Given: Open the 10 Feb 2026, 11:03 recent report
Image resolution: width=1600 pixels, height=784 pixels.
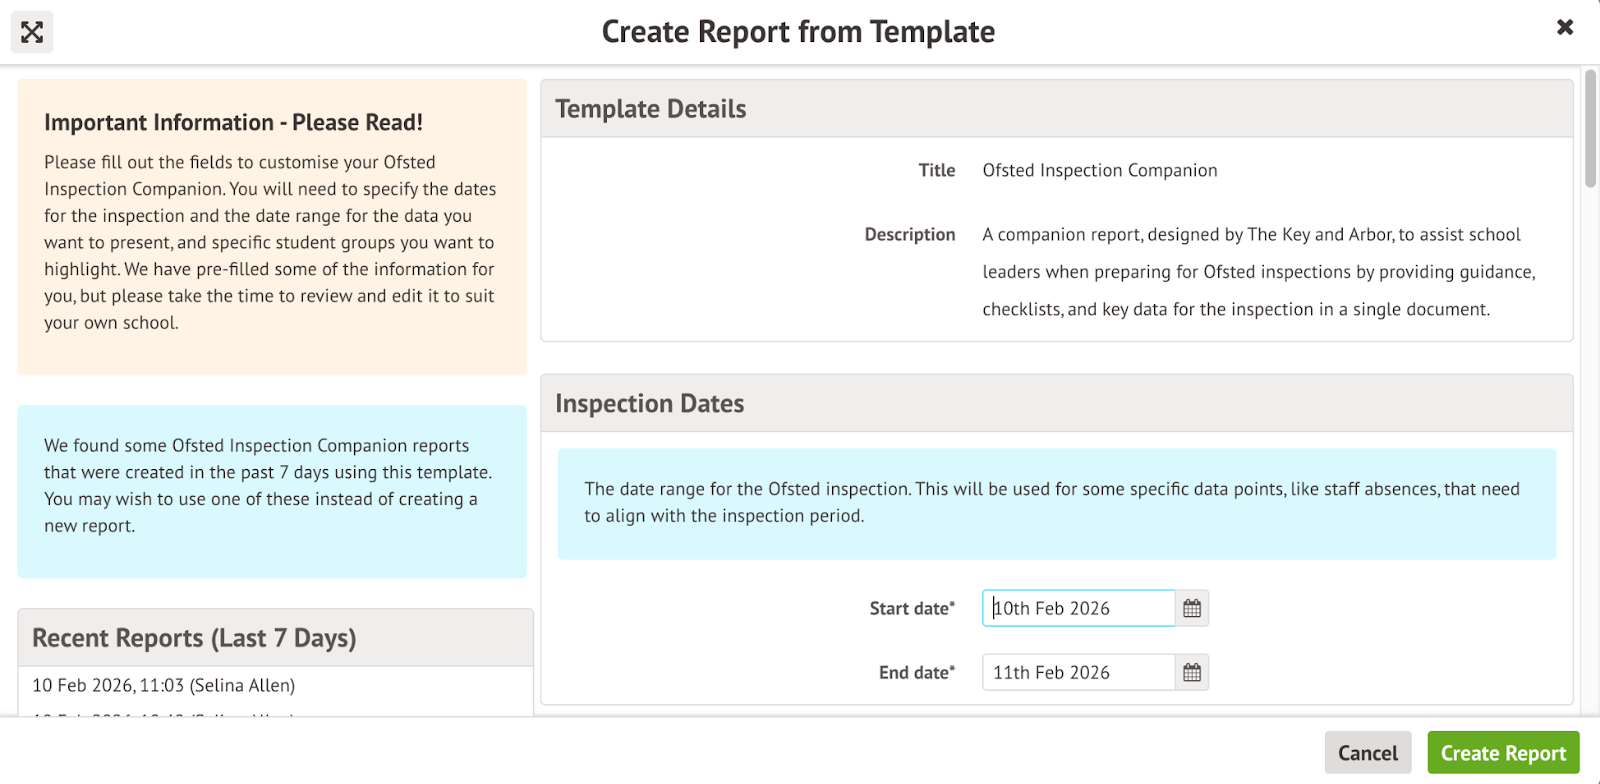Looking at the screenshot, I should point(164,685).
